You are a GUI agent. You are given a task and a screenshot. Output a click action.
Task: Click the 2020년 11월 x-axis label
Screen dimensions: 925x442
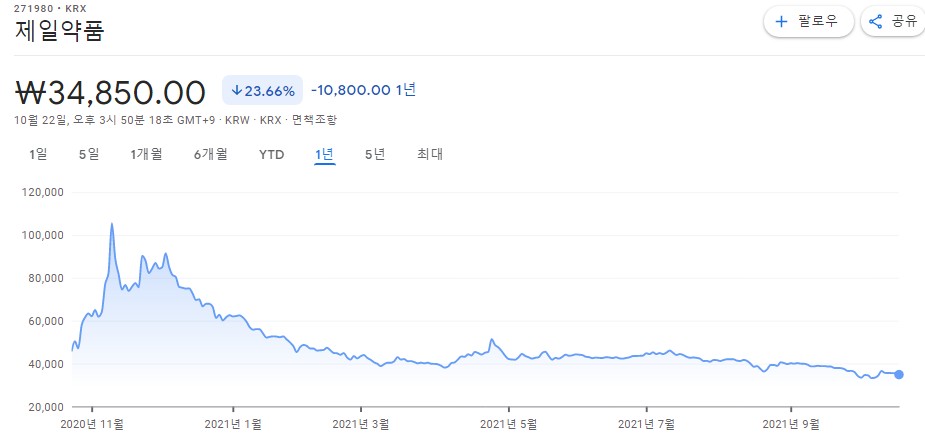click(x=92, y=423)
